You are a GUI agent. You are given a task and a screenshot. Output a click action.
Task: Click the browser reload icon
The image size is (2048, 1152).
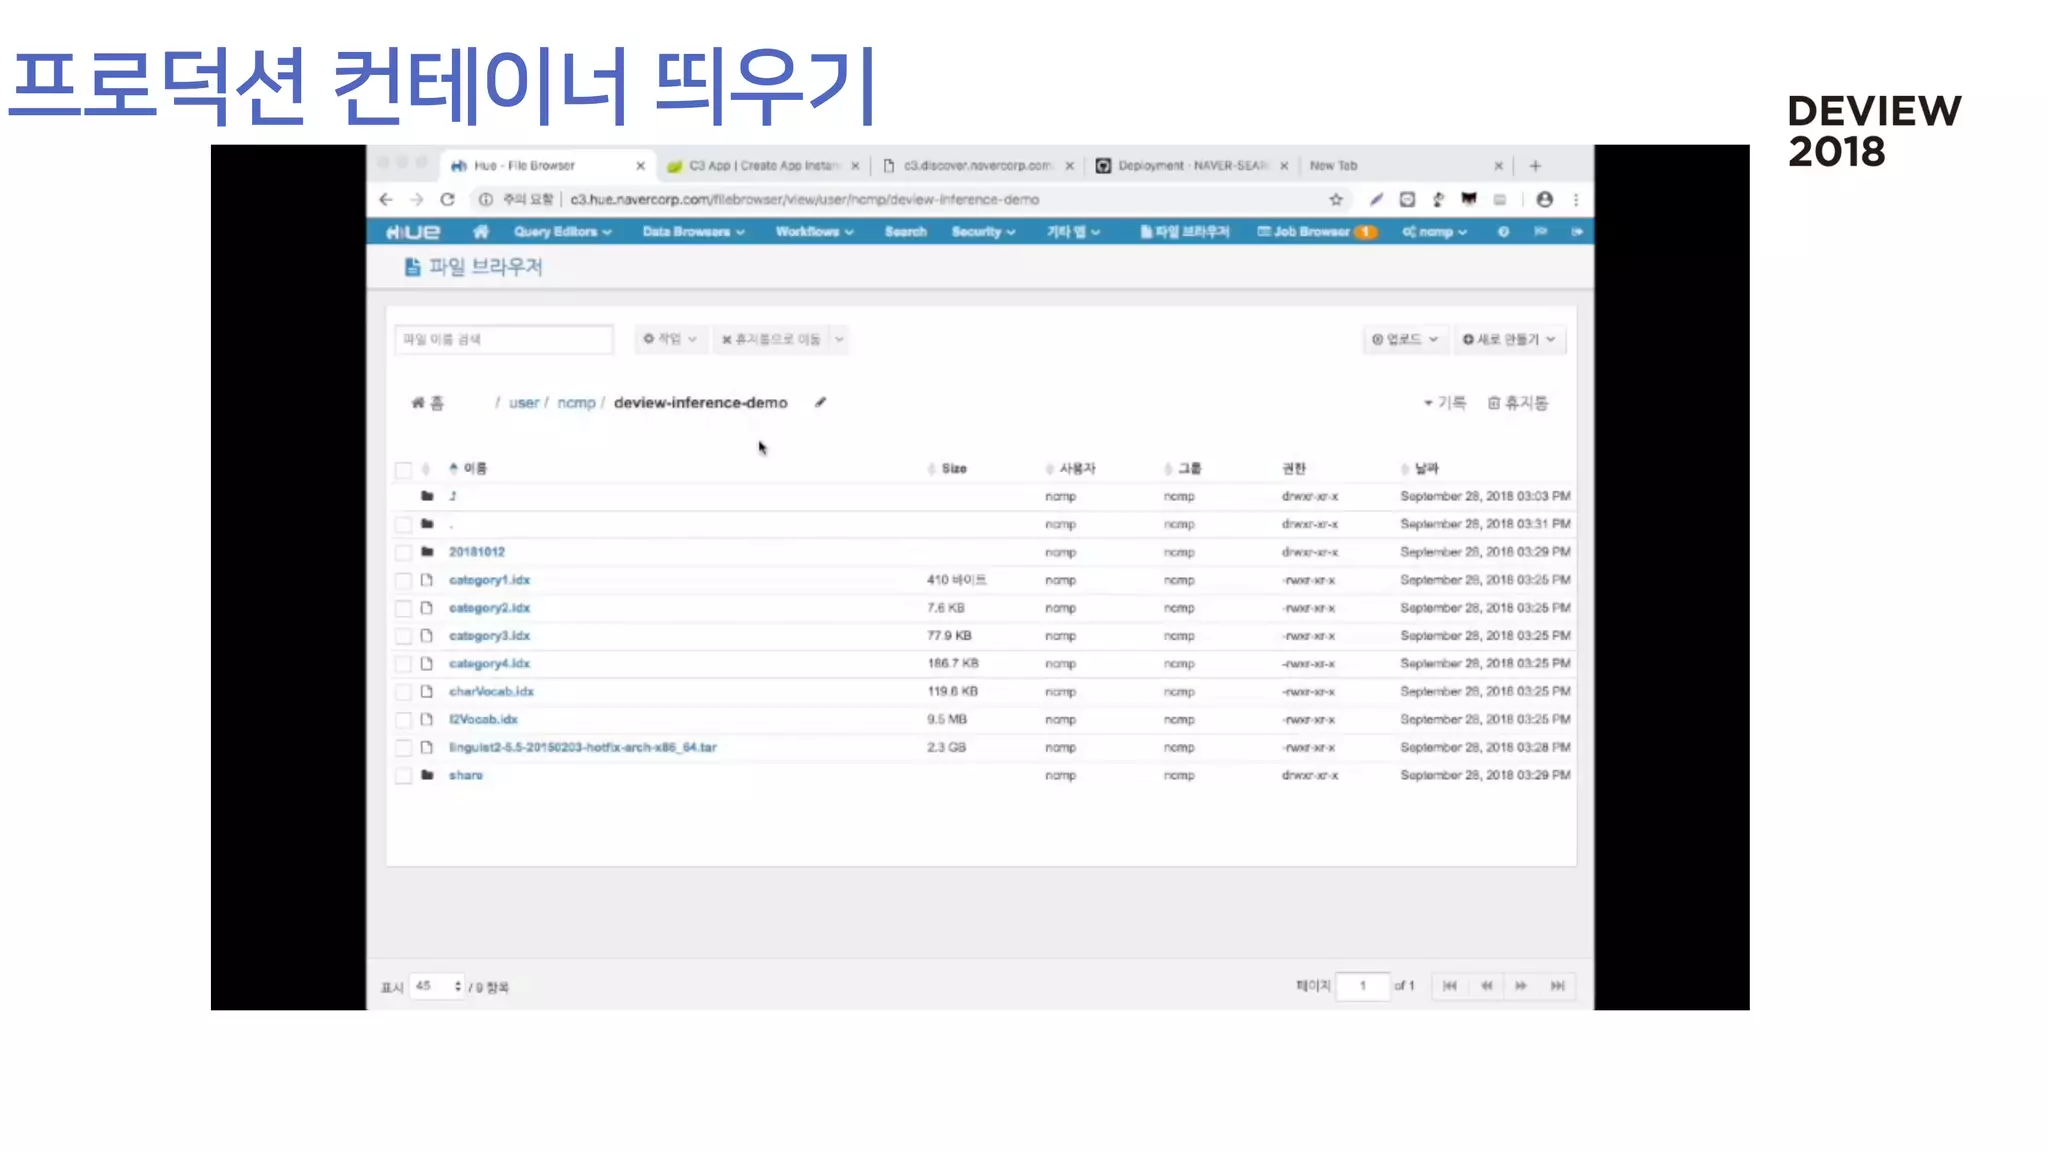point(448,200)
